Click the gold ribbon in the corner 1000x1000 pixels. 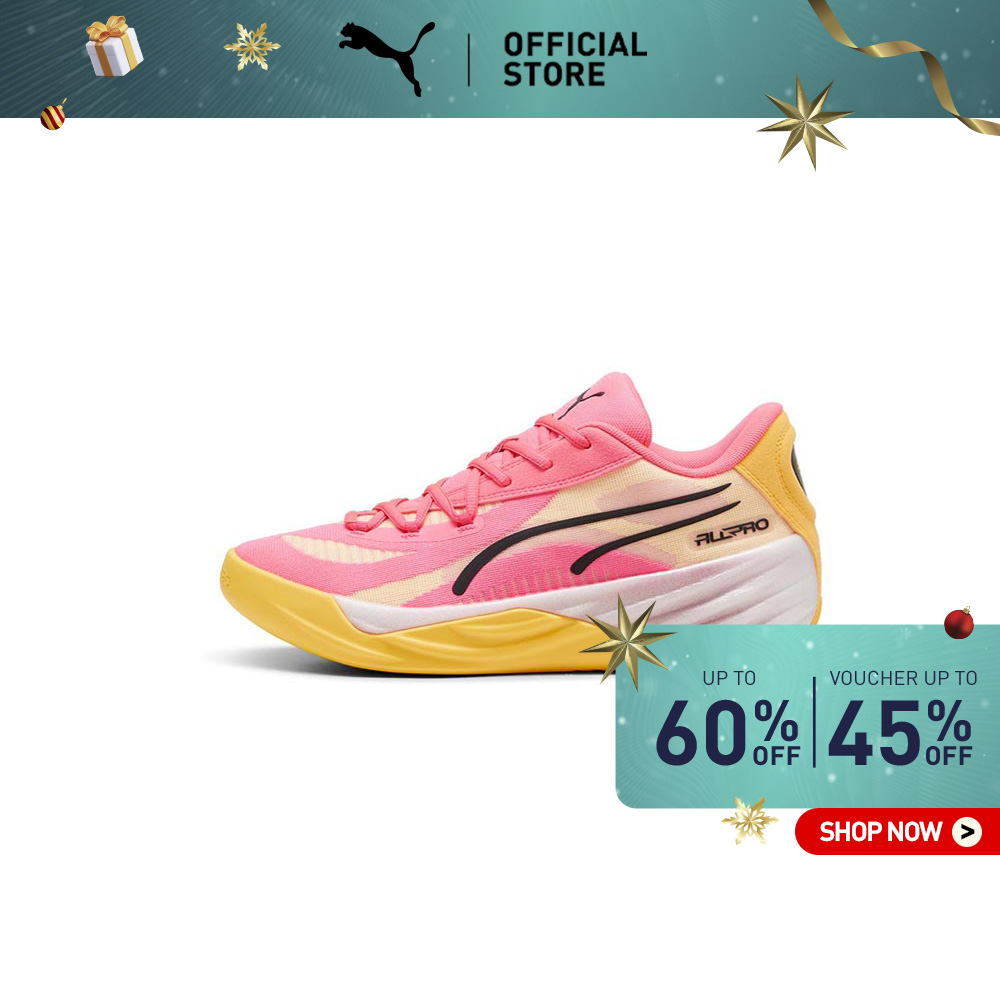[x=906, y=64]
